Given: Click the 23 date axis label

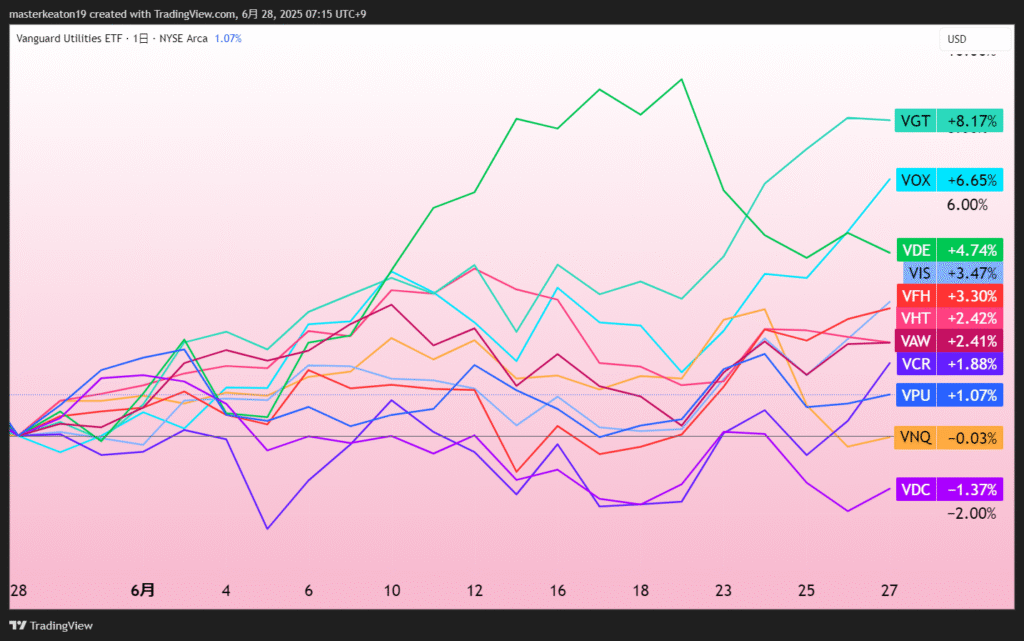Looking at the screenshot, I should [x=724, y=590].
